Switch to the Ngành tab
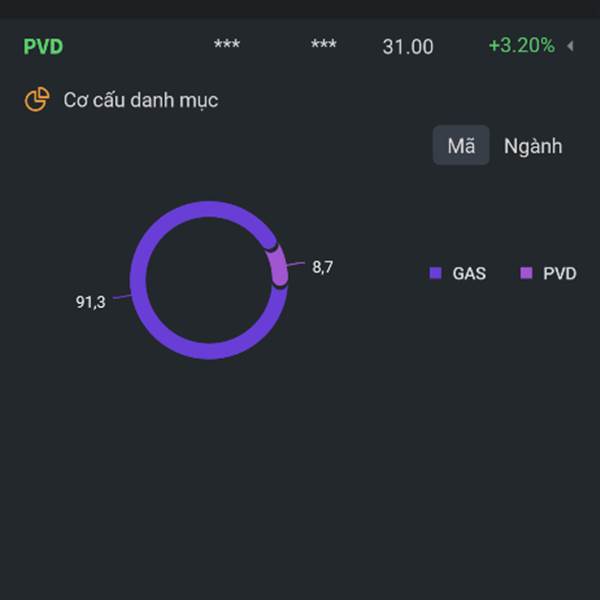Screen dimensions: 600x600 coord(533,146)
